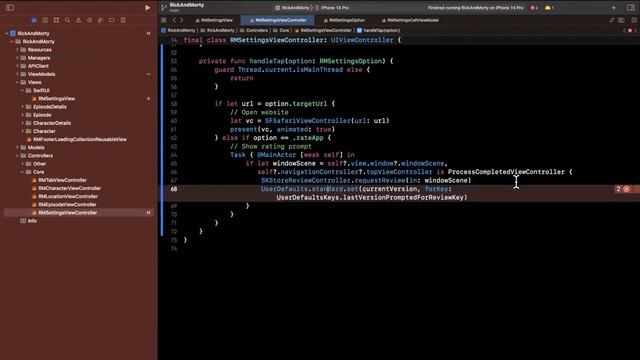Expand the Other folder
This screenshot has height=360, width=640.
point(22,164)
